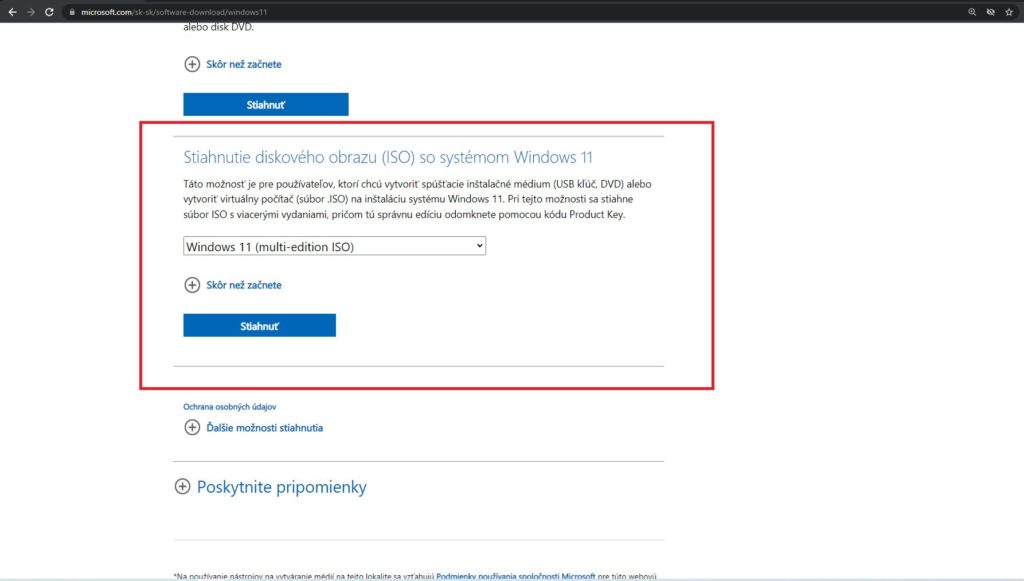Reload the page with refresh icon
The image size is (1024, 581).
pyautogui.click(x=49, y=11)
